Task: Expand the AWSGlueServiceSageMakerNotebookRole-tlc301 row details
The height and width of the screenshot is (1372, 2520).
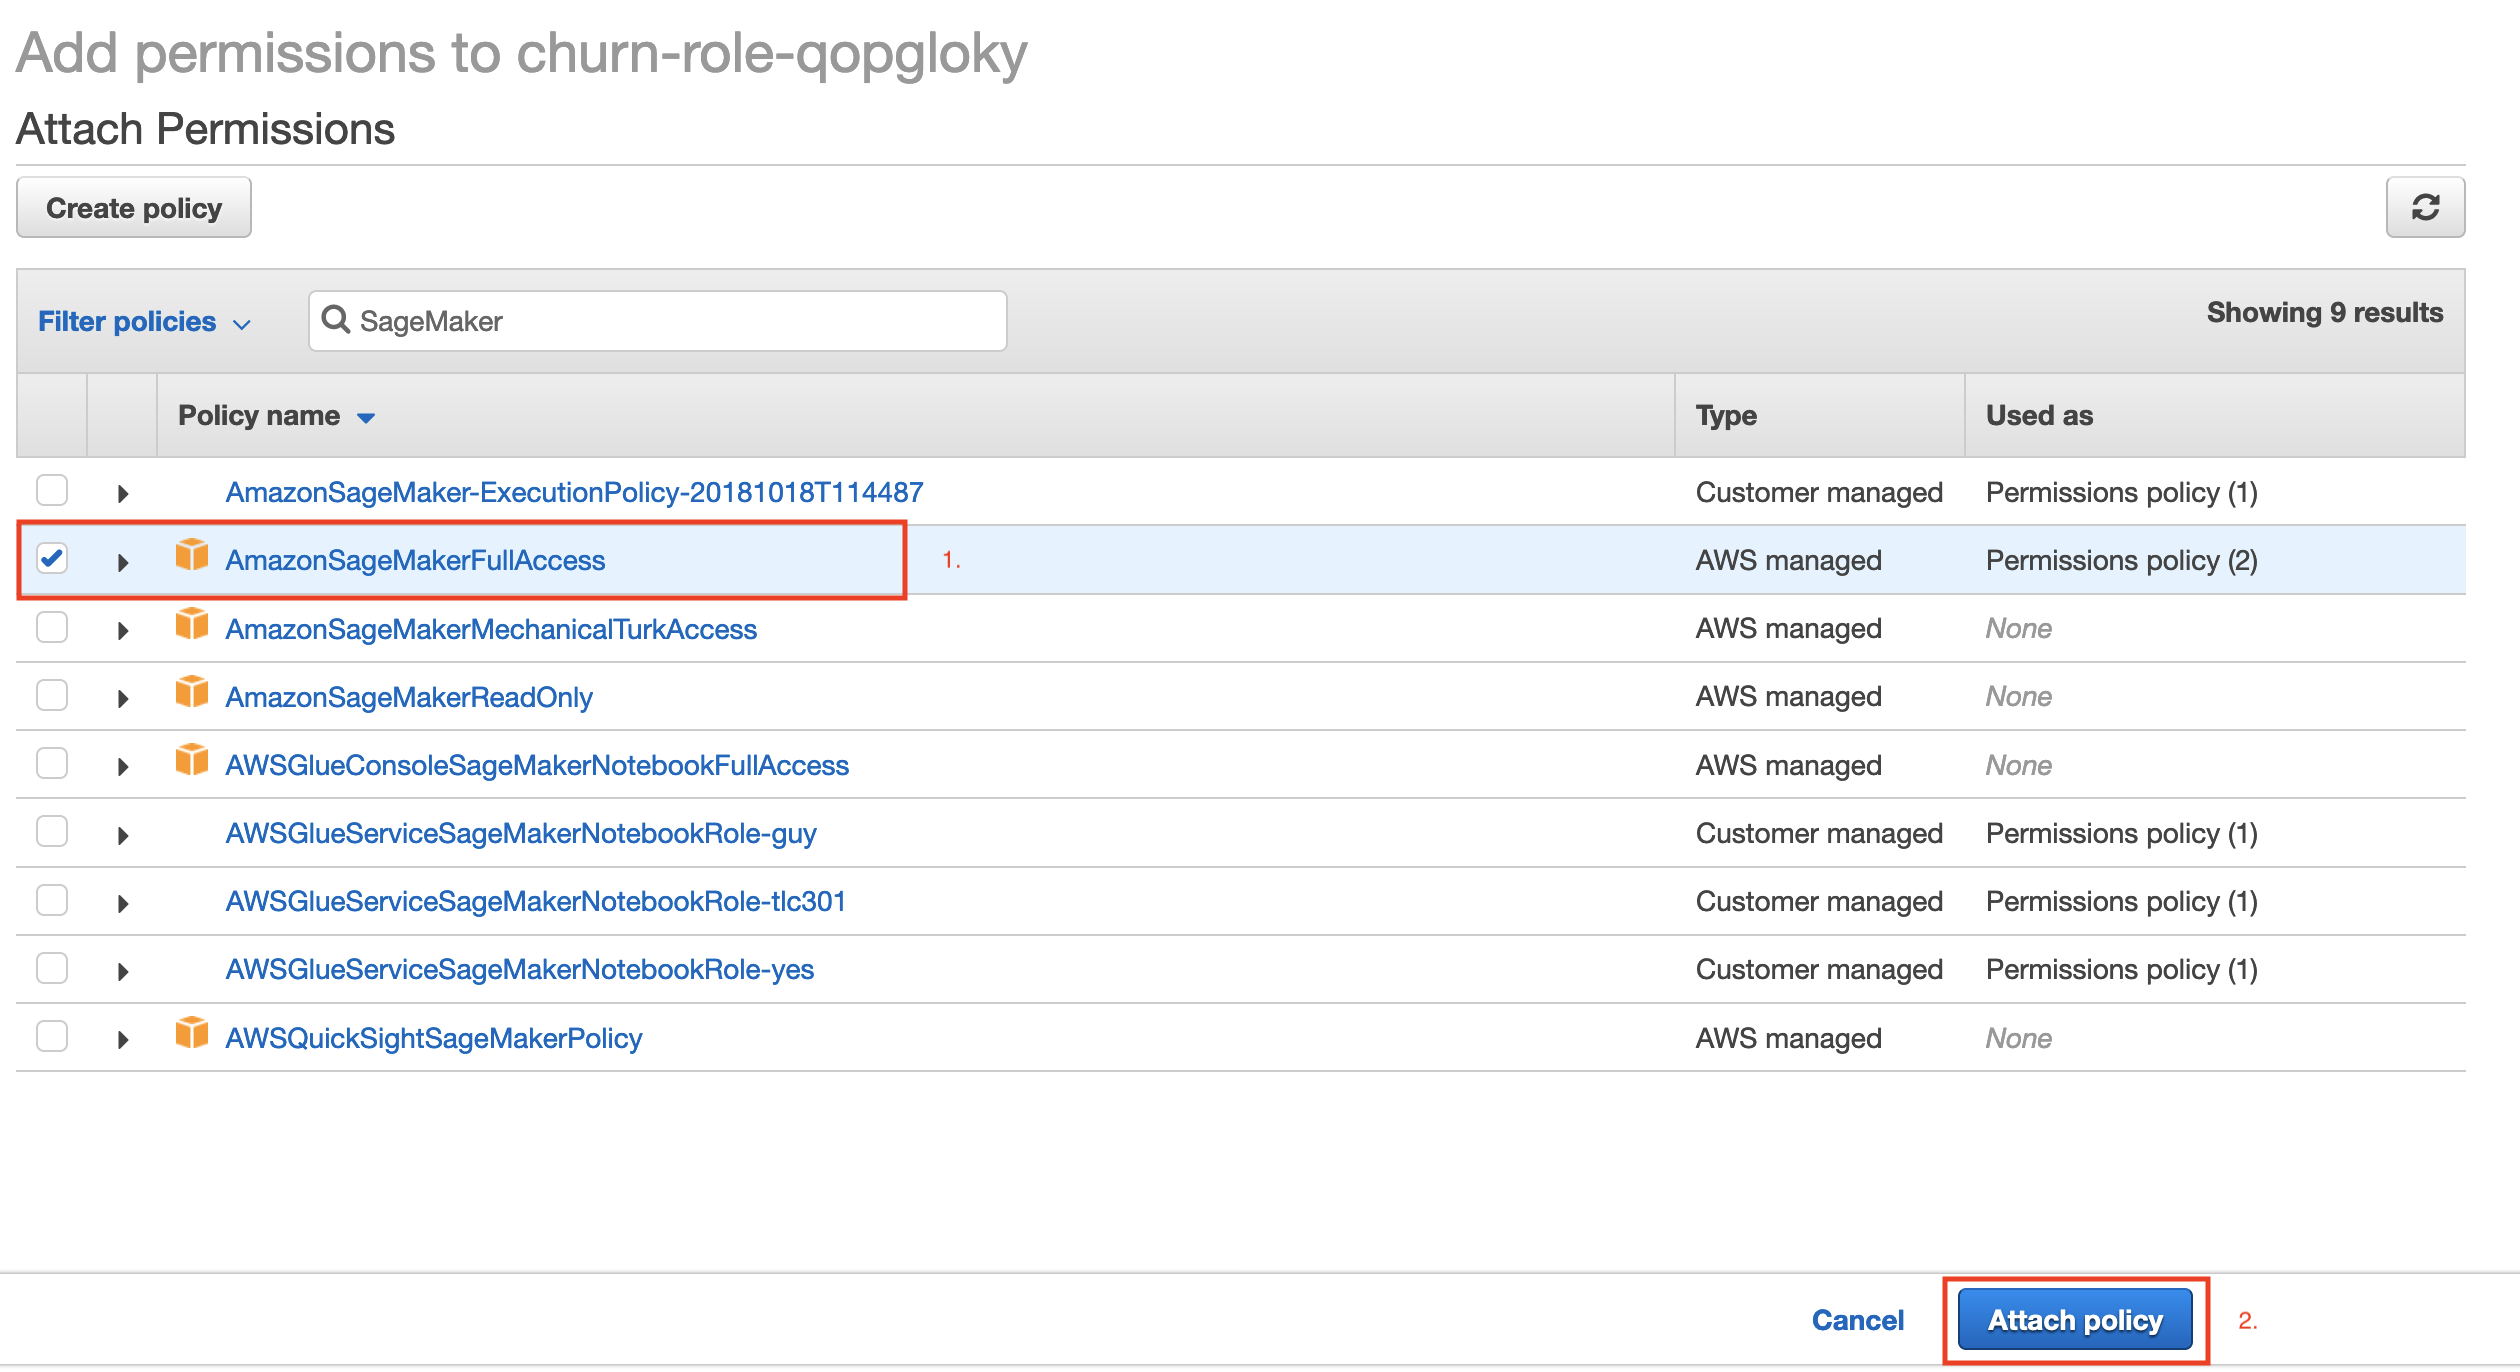Action: coord(123,903)
